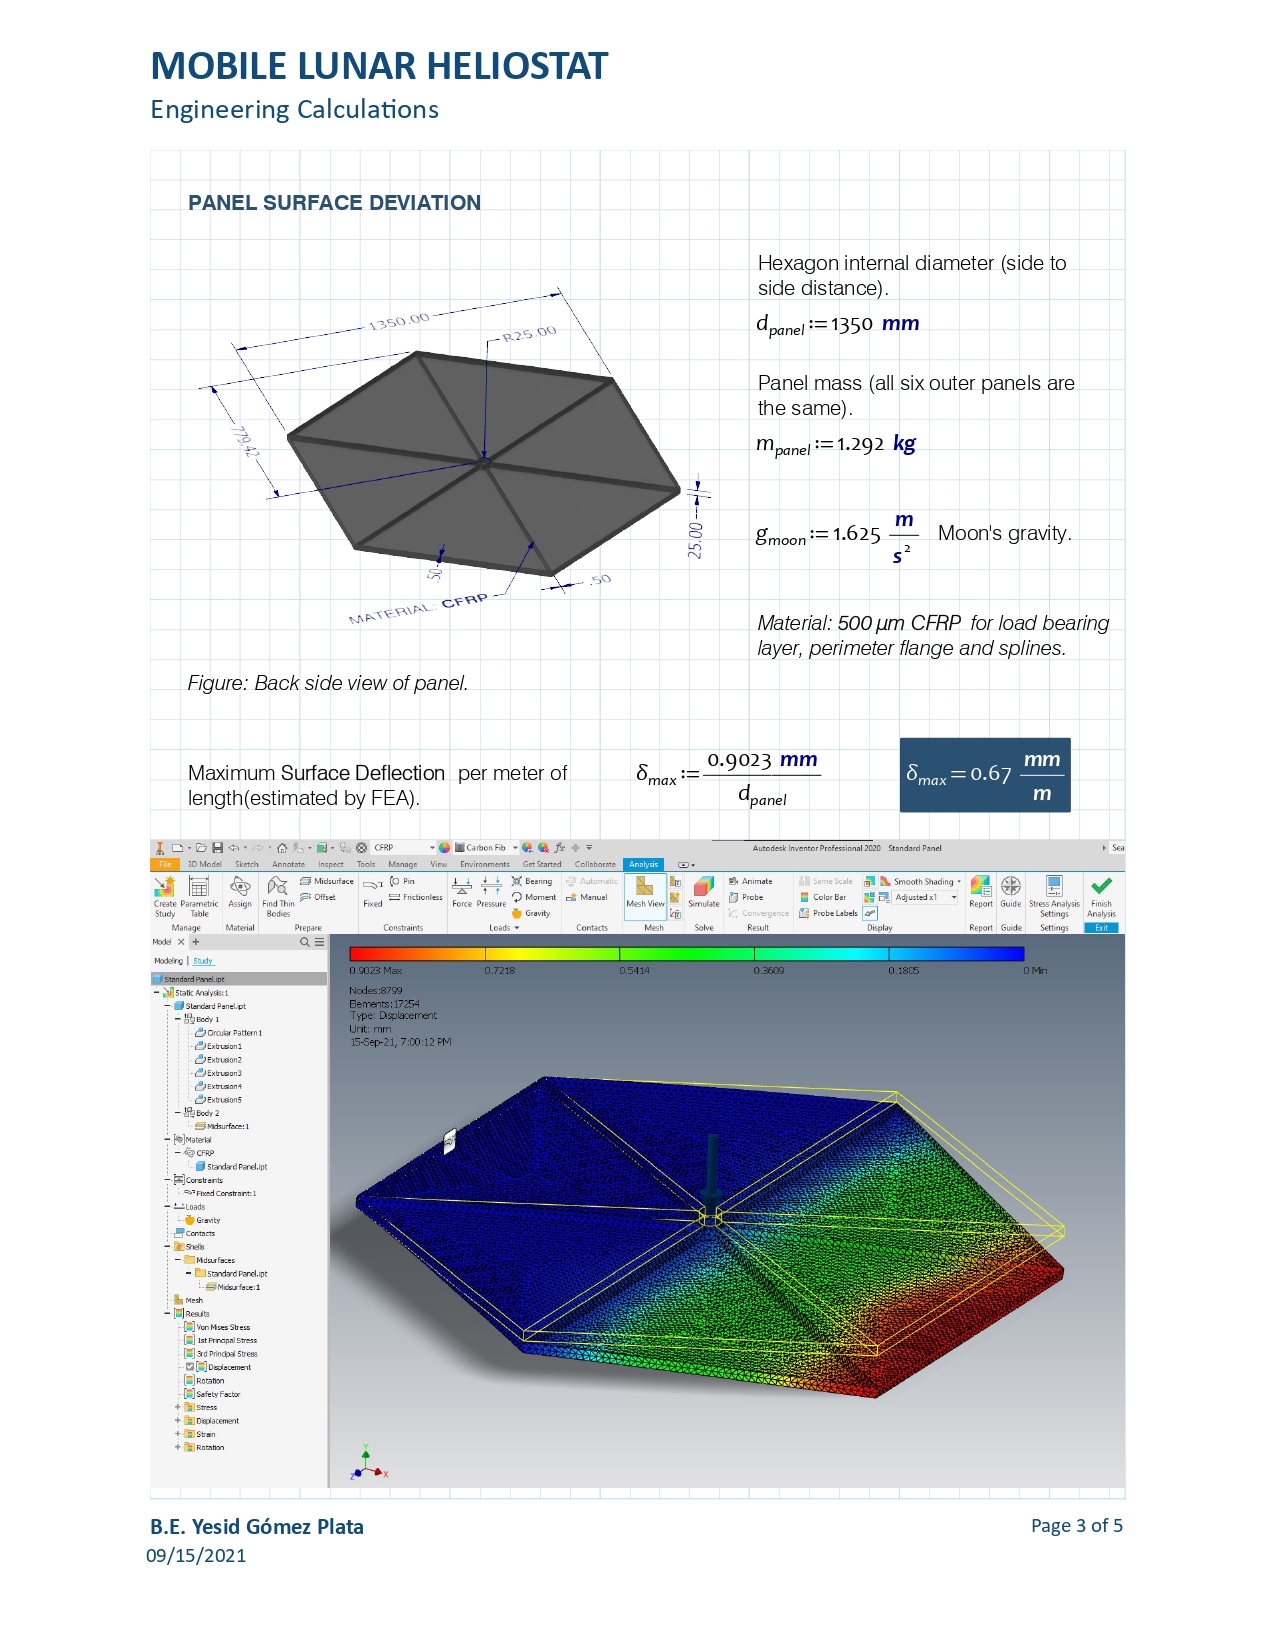The width and height of the screenshot is (1275, 1650).
Task: Select Fixed Constraint:1 in browser
Action: (220, 1193)
